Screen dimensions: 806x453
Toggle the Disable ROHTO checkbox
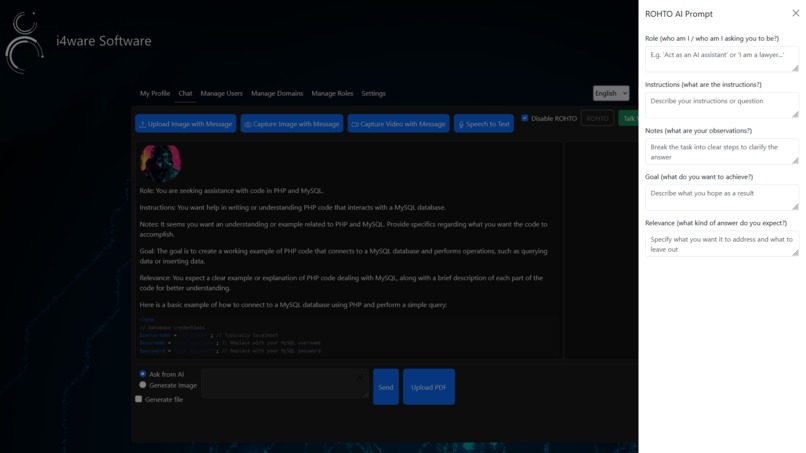click(x=525, y=118)
